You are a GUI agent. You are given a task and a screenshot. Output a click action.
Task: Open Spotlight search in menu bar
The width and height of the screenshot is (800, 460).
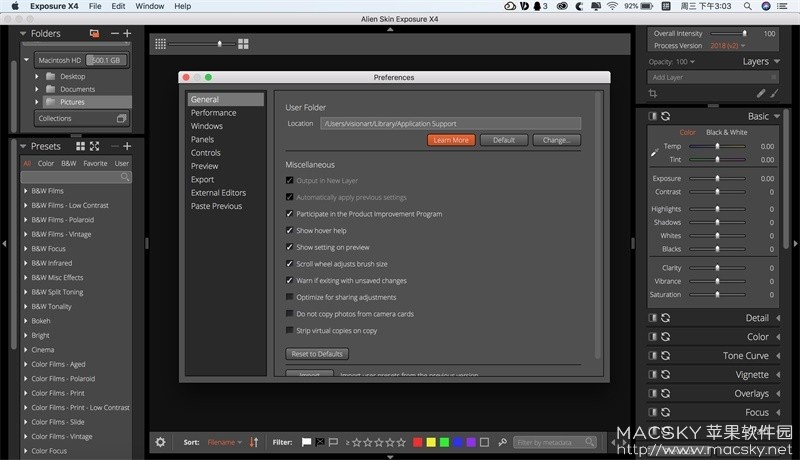coord(747,6)
